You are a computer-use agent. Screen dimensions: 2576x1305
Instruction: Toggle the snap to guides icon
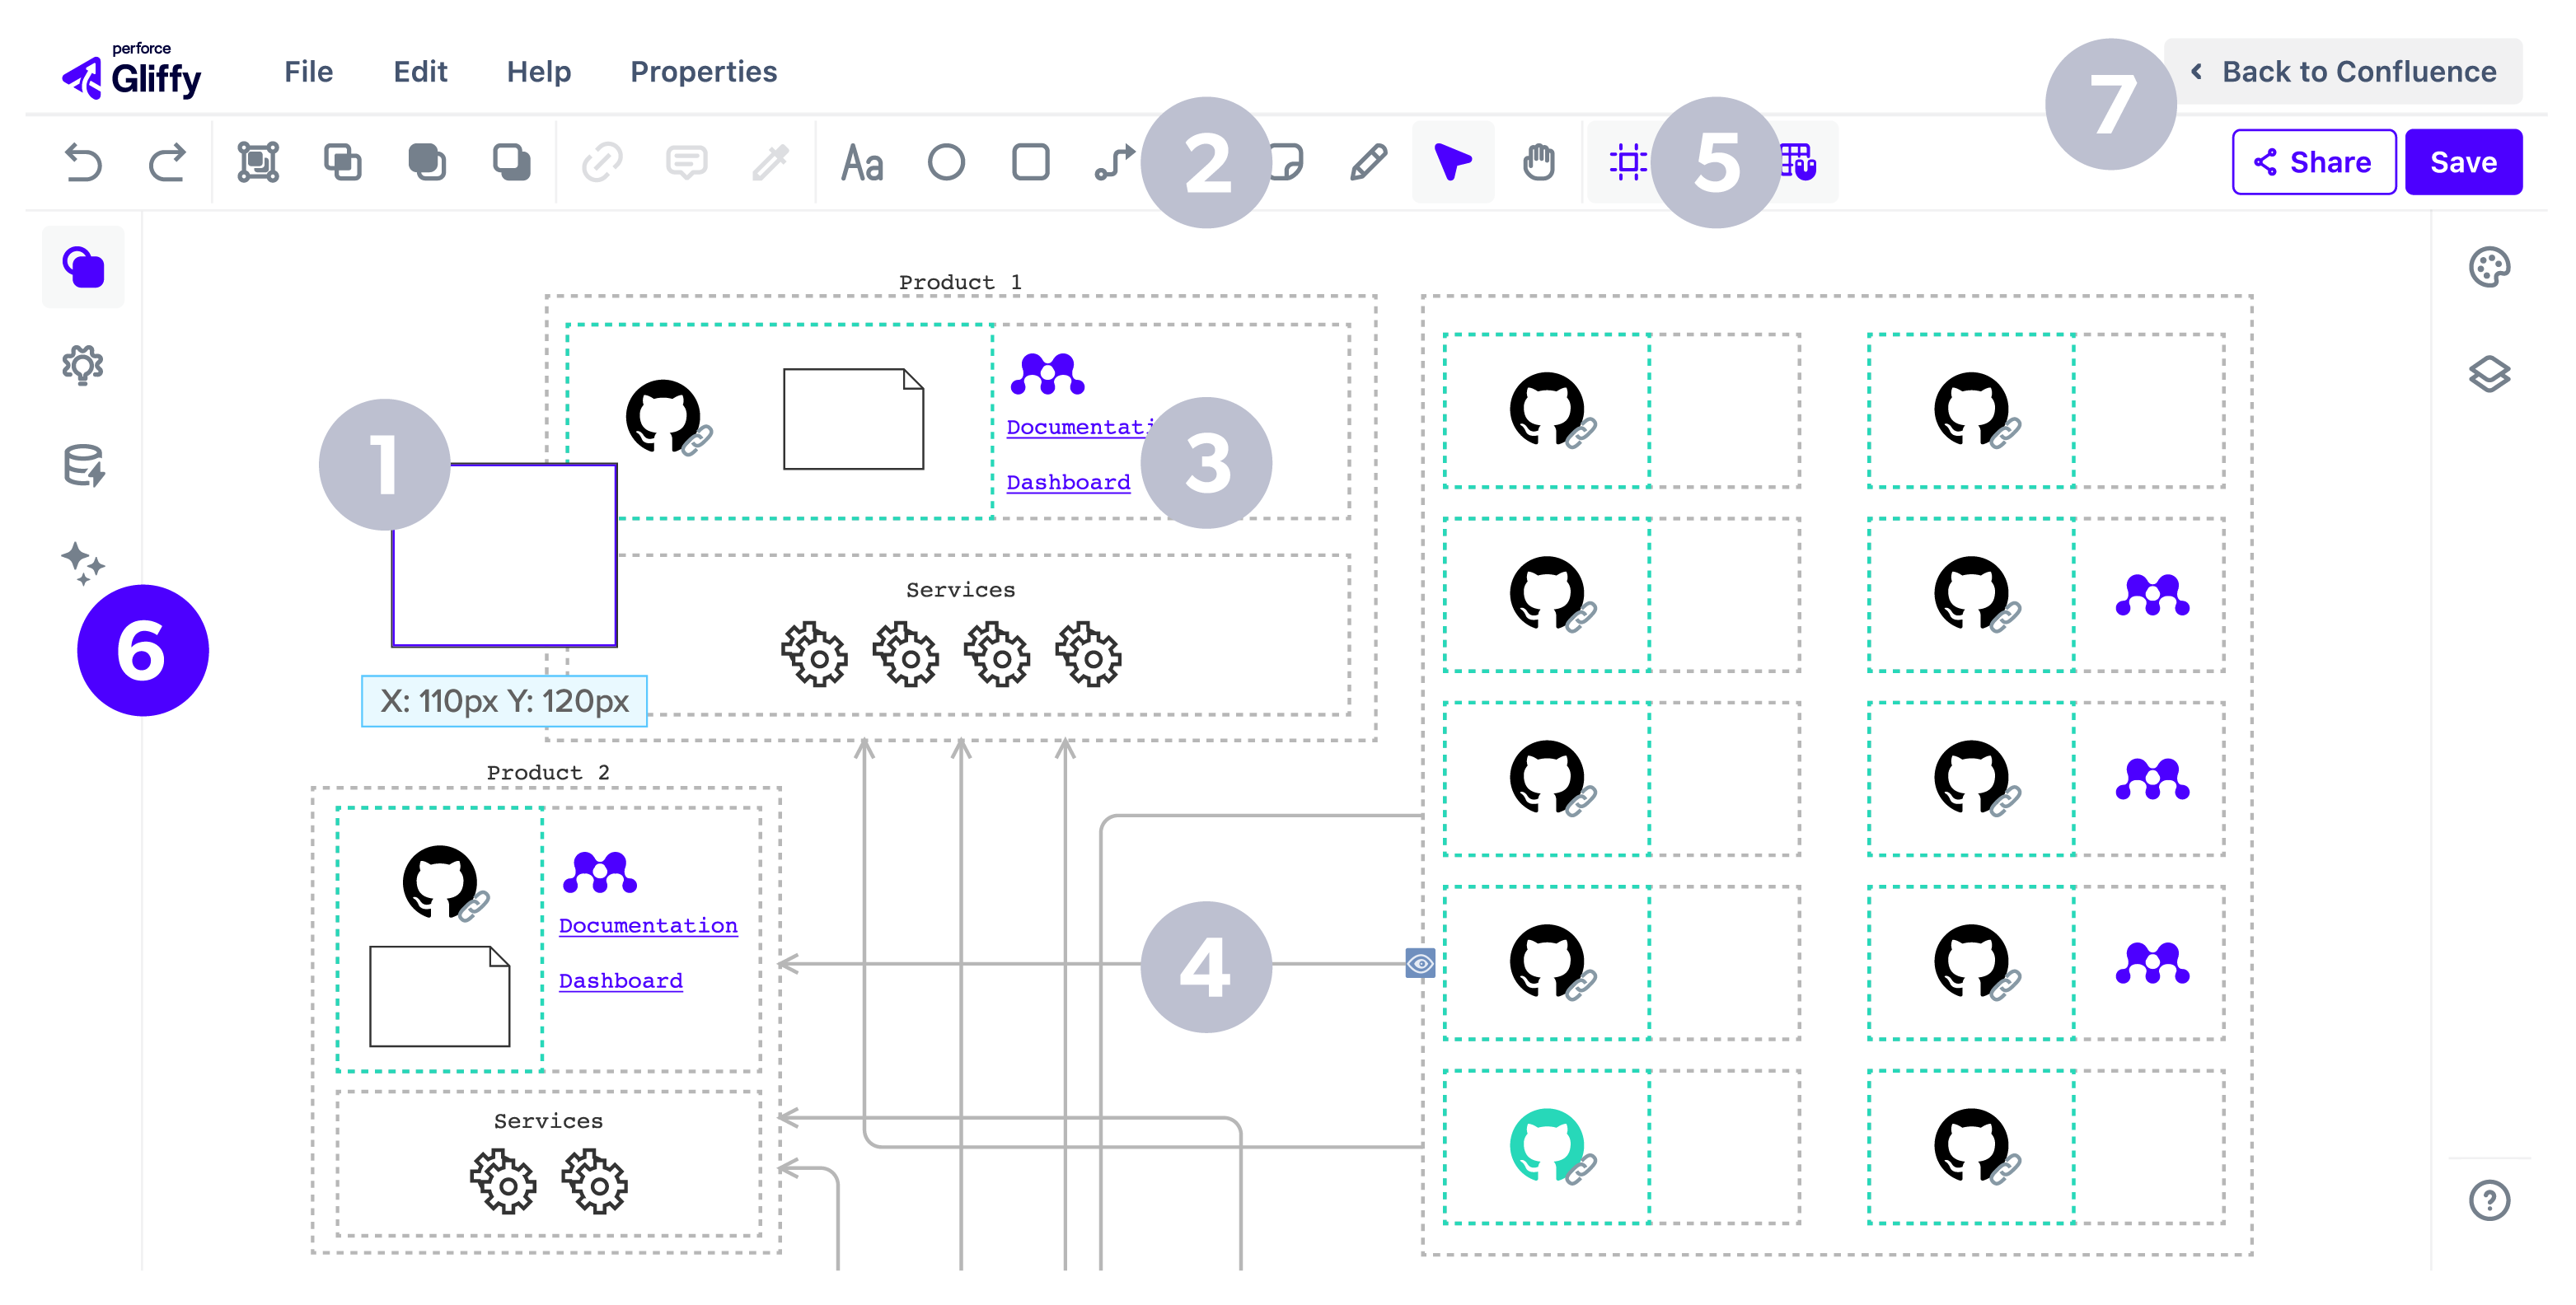[1628, 162]
